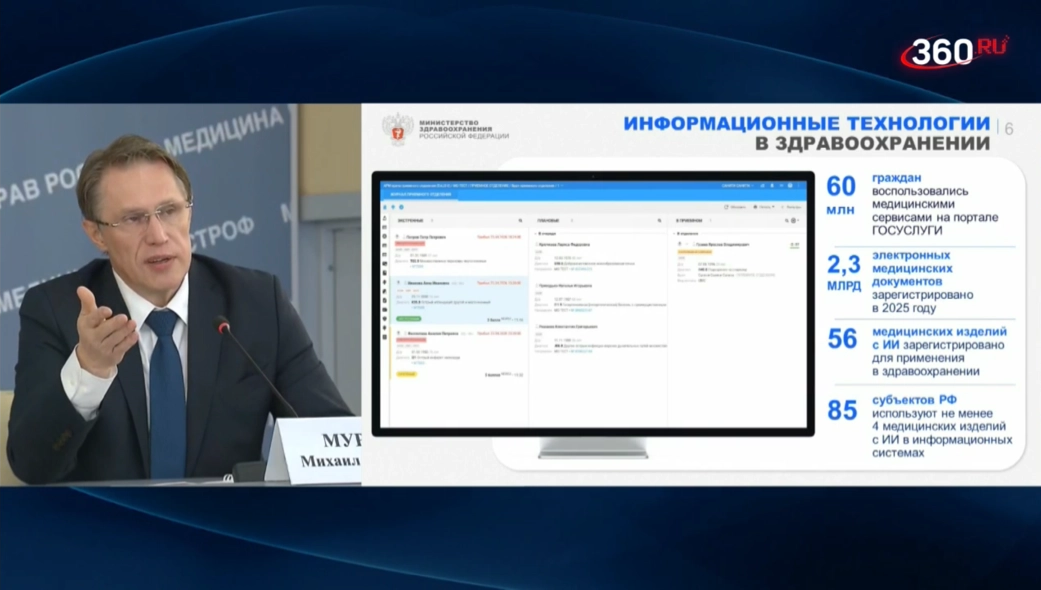Click the green status badge

tap(409, 319)
